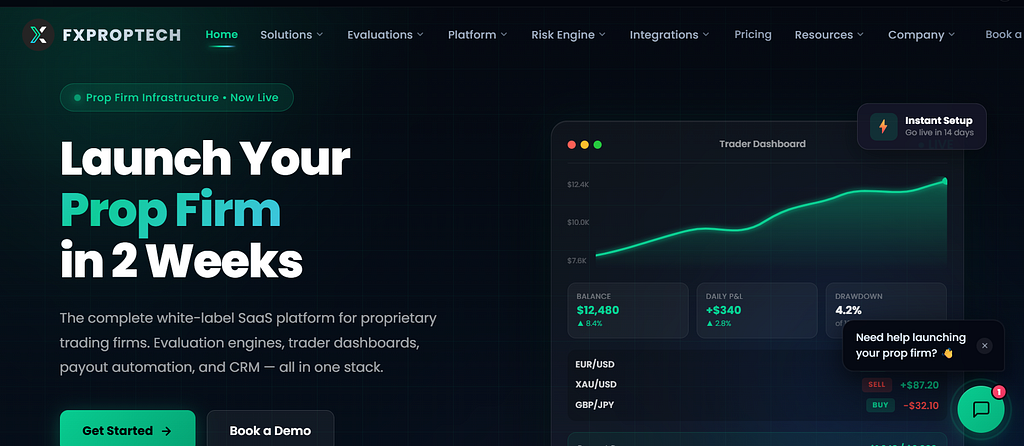Expand the Integrations chevron arrow
Screen dimensions: 1024x446
coord(707,35)
